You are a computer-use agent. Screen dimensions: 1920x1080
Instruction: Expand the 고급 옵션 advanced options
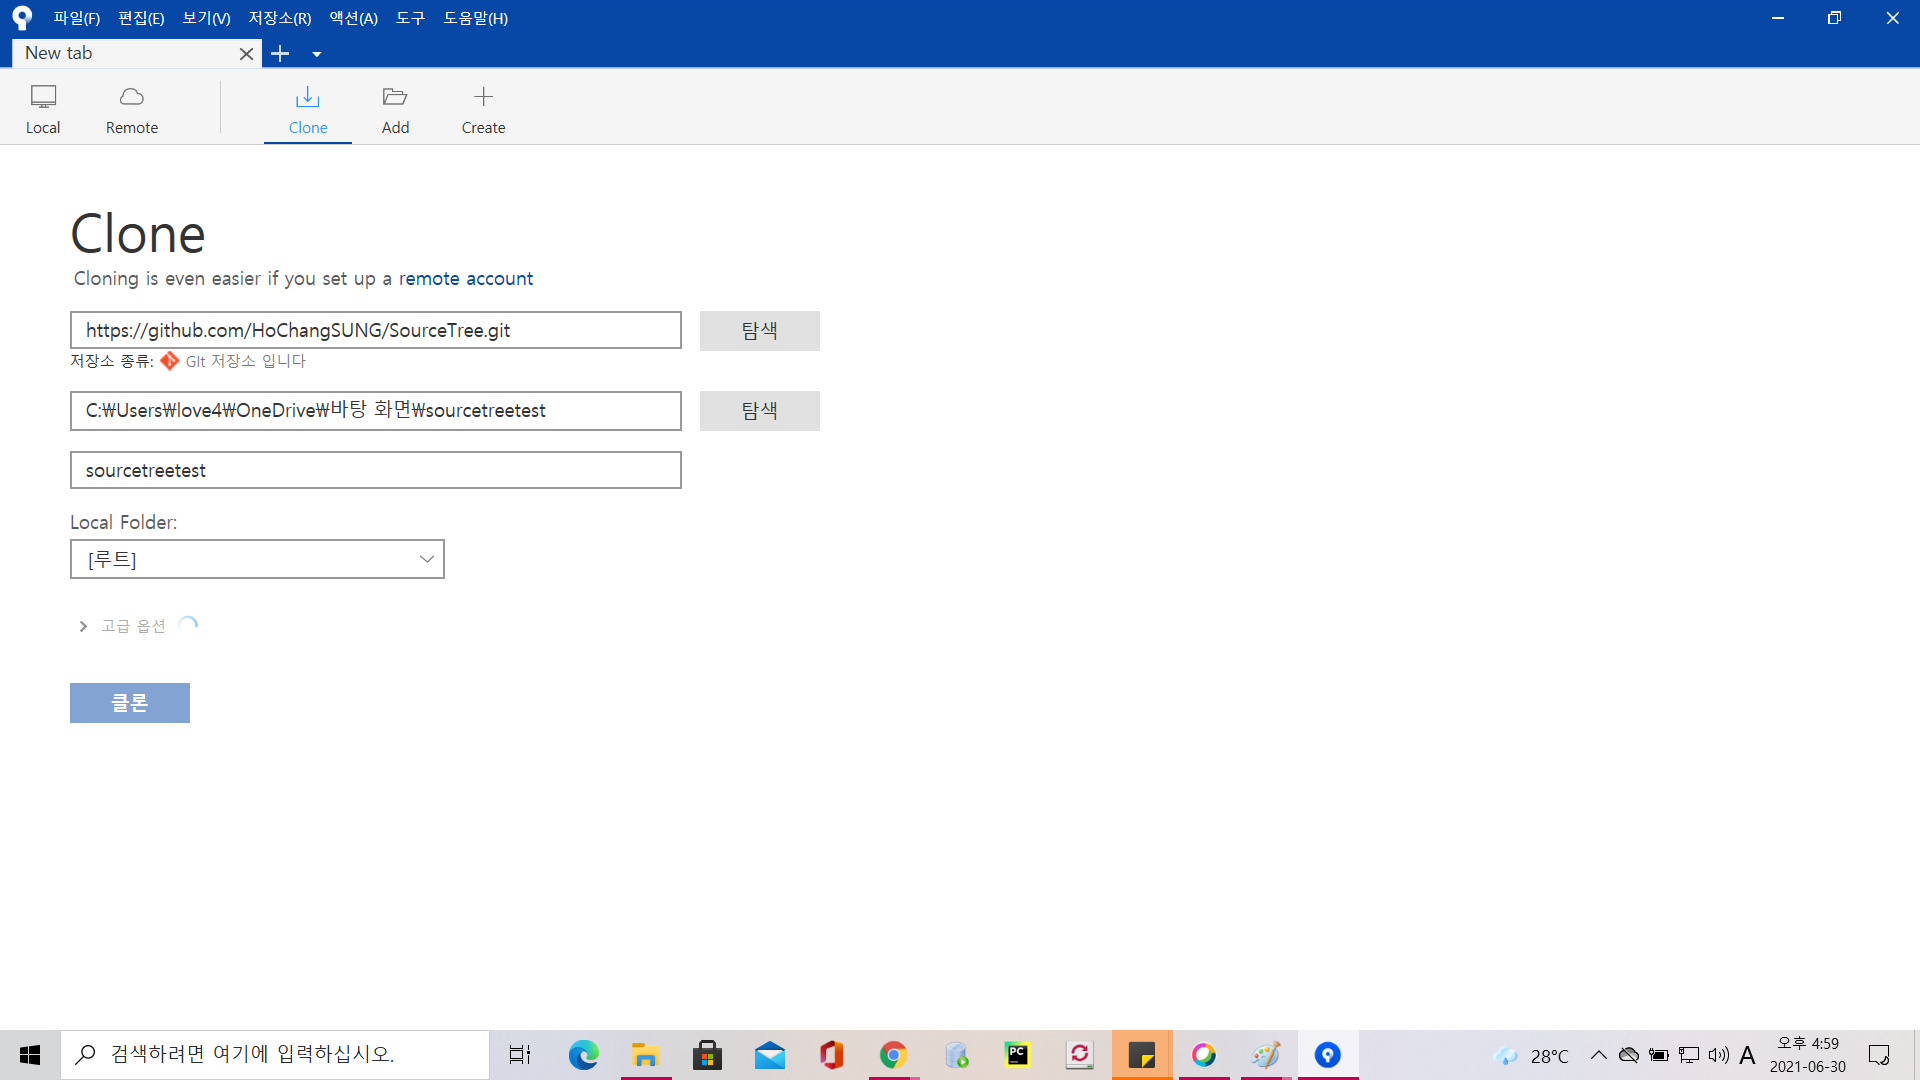[83, 626]
